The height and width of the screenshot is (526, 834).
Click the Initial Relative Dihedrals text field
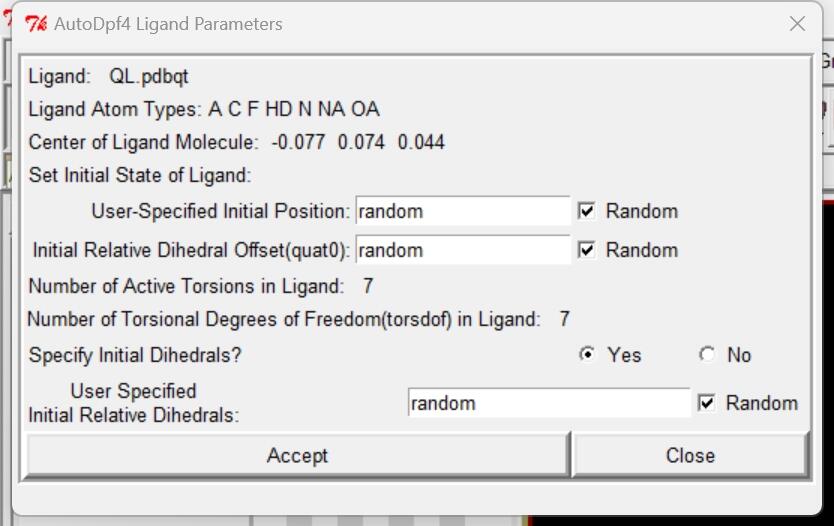(548, 403)
